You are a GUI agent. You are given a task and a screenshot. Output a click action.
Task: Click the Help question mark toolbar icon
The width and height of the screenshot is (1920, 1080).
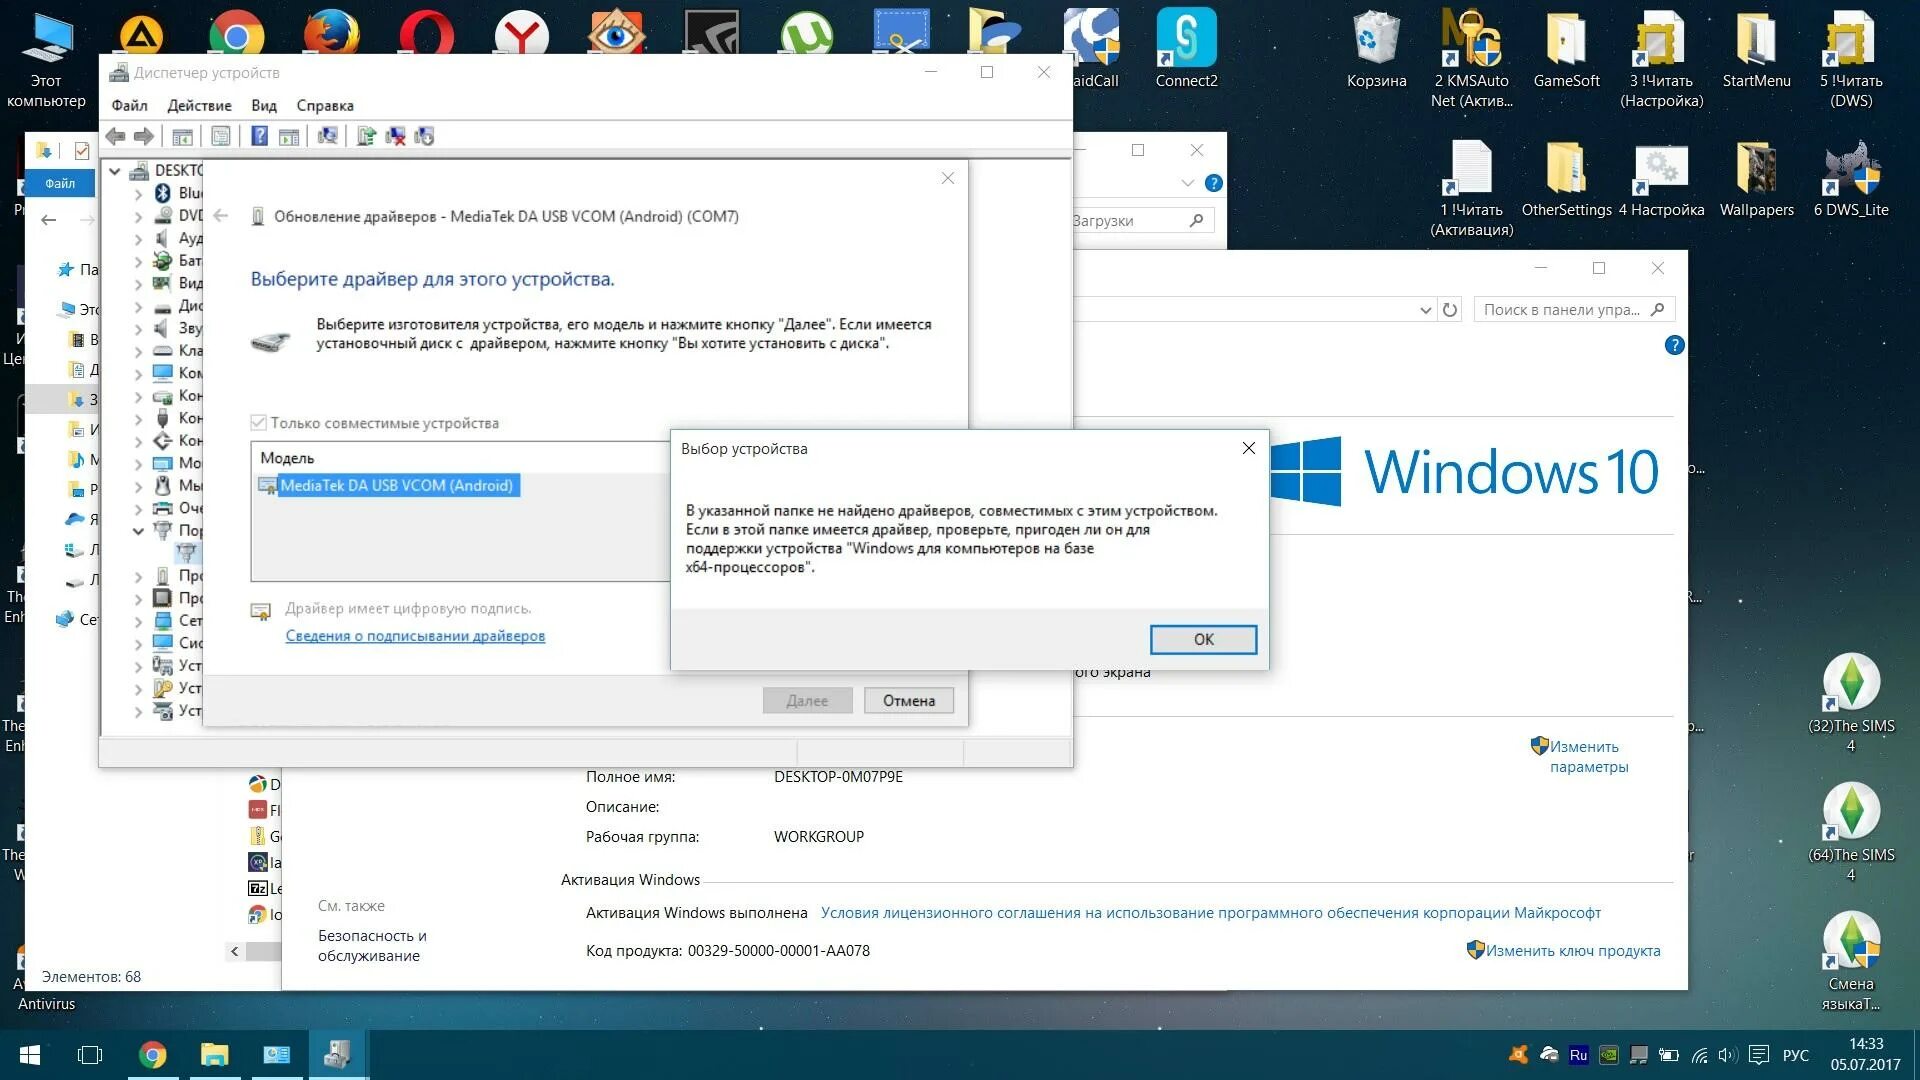coord(259,136)
